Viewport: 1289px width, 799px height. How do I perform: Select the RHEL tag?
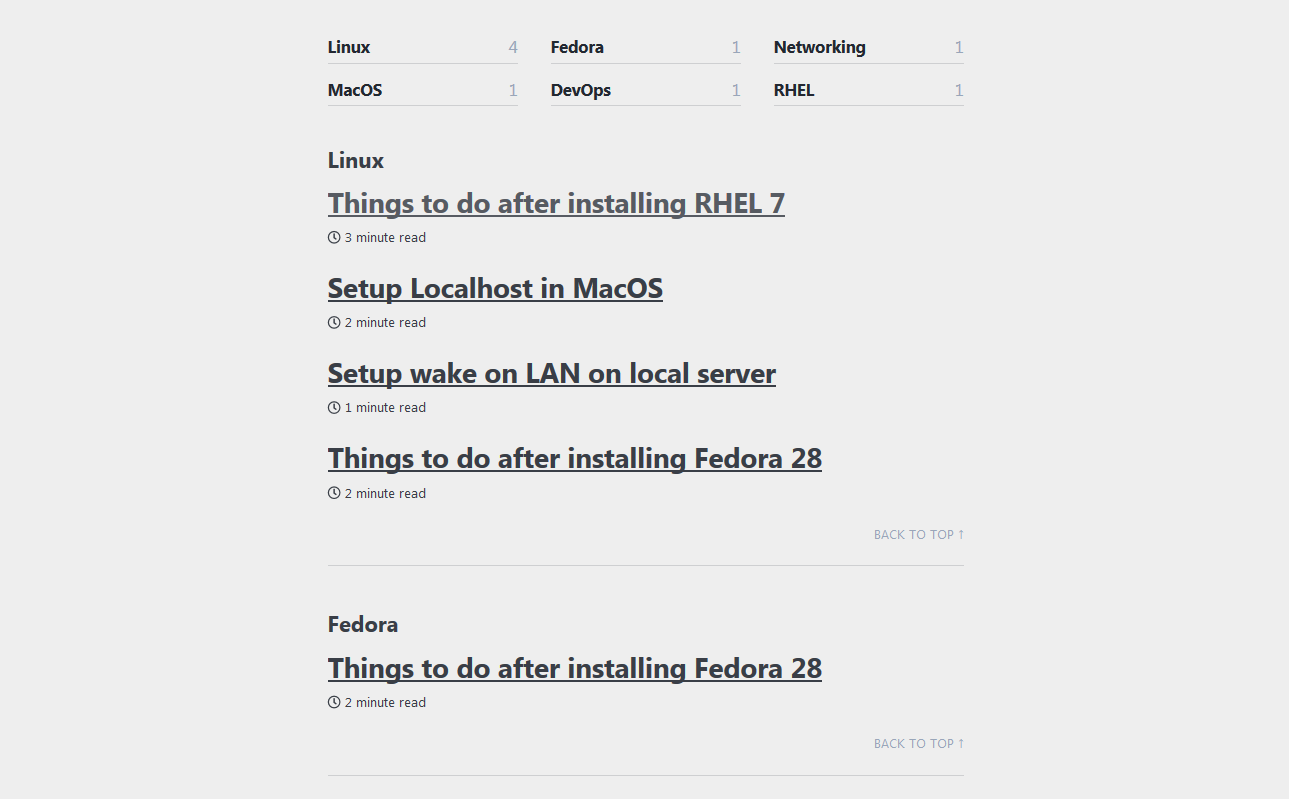tap(794, 90)
